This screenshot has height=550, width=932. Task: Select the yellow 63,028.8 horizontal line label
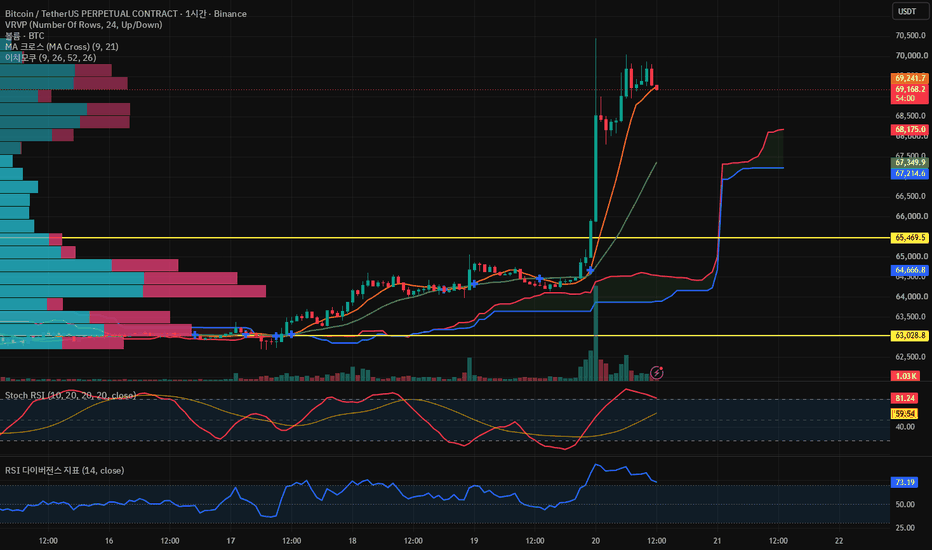(909, 336)
